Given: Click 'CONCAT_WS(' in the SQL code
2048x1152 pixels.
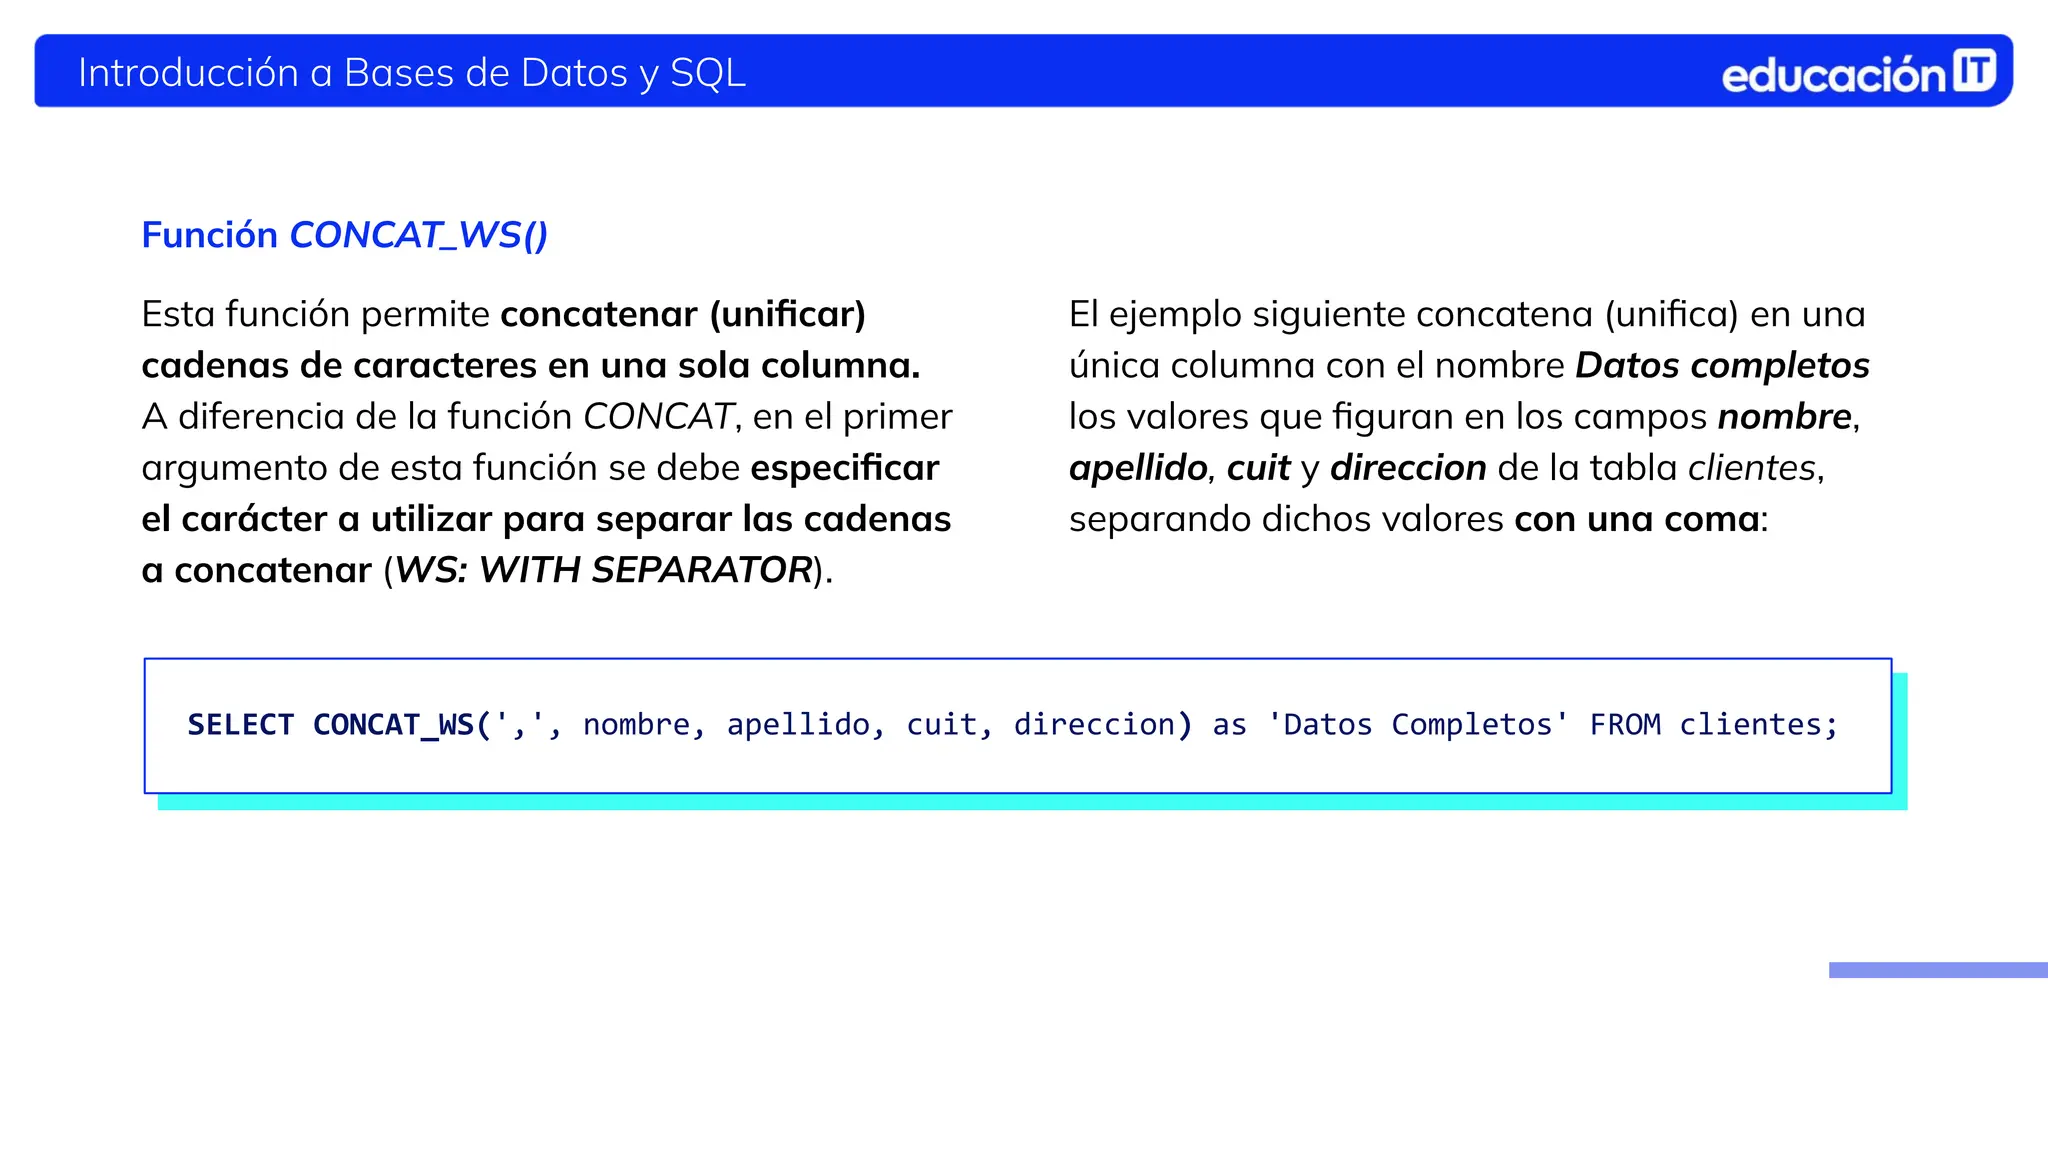Looking at the screenshot, I should pos(403,724).
